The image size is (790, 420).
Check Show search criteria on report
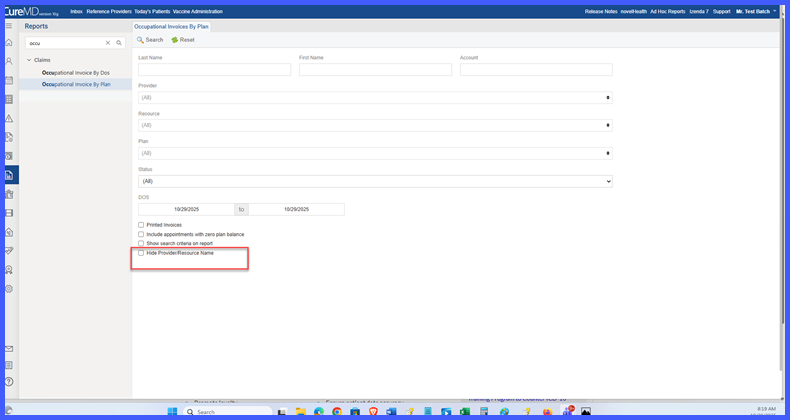141,243
